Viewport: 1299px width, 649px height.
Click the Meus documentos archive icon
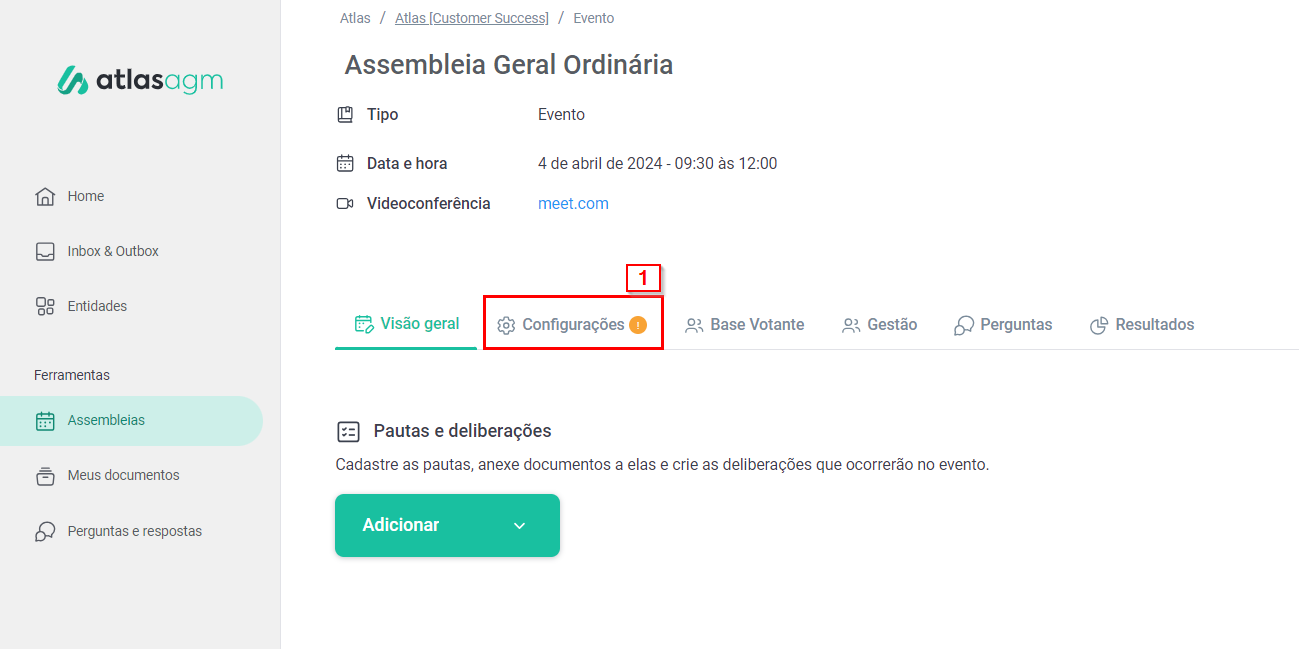(45, 476)
